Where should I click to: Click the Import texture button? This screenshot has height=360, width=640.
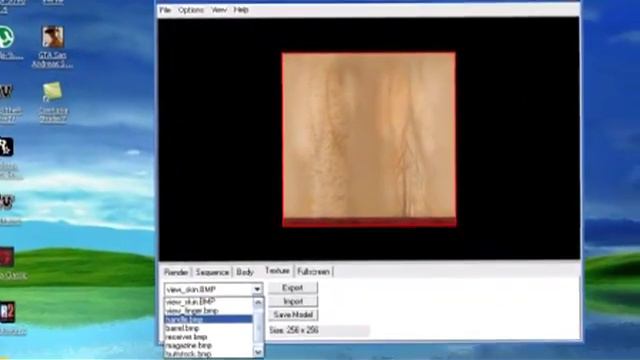click(x=293, y=301)
